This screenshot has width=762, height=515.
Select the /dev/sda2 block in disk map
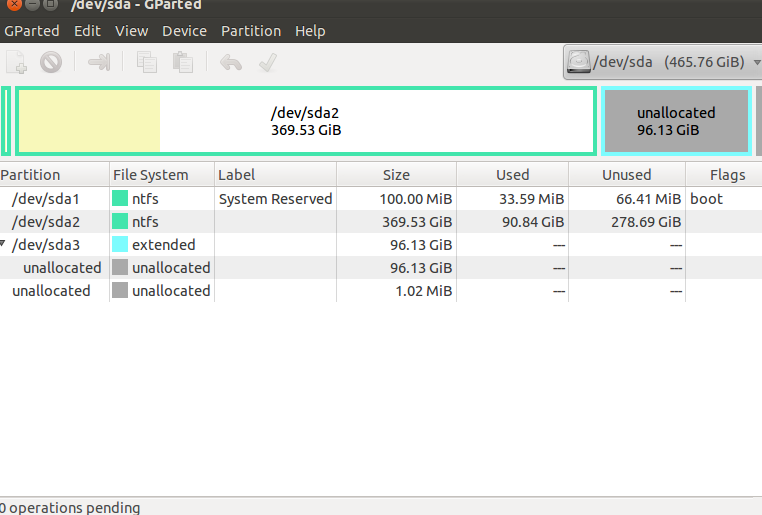[306, 121]
